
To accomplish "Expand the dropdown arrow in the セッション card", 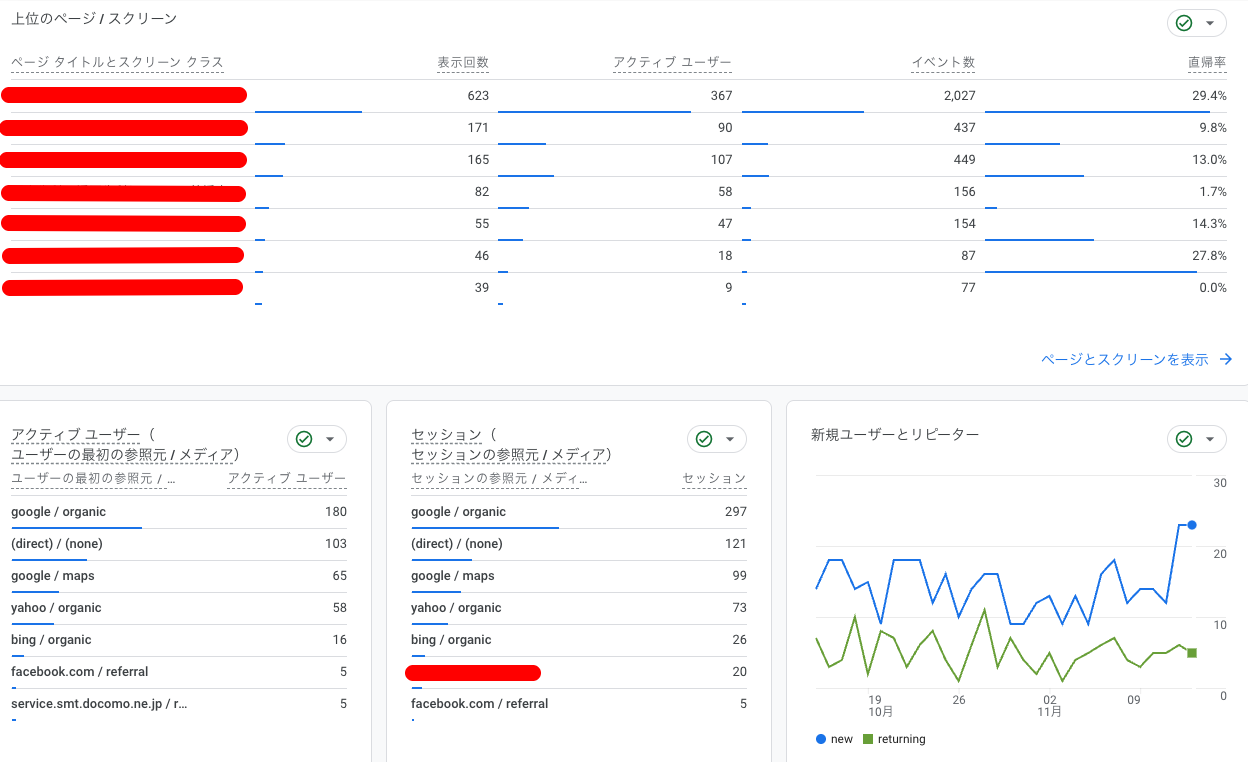I will [730, 439].
